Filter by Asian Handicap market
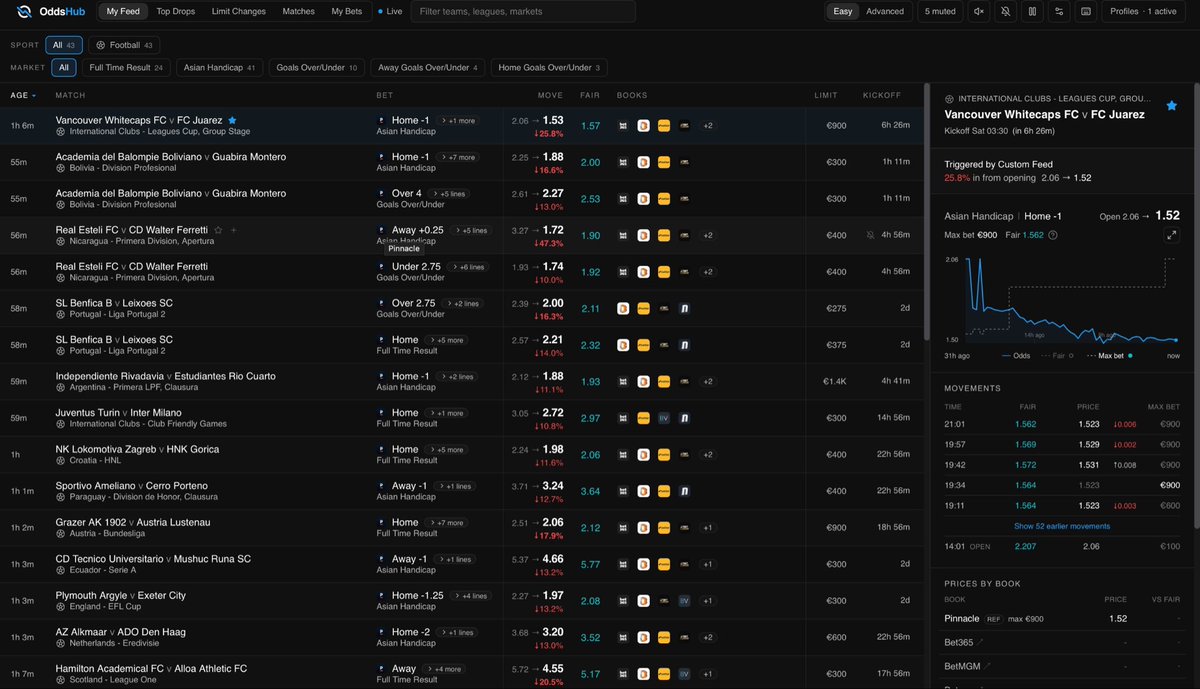Viewport: 1200px width, 689px height. click(x=219, y=68)
